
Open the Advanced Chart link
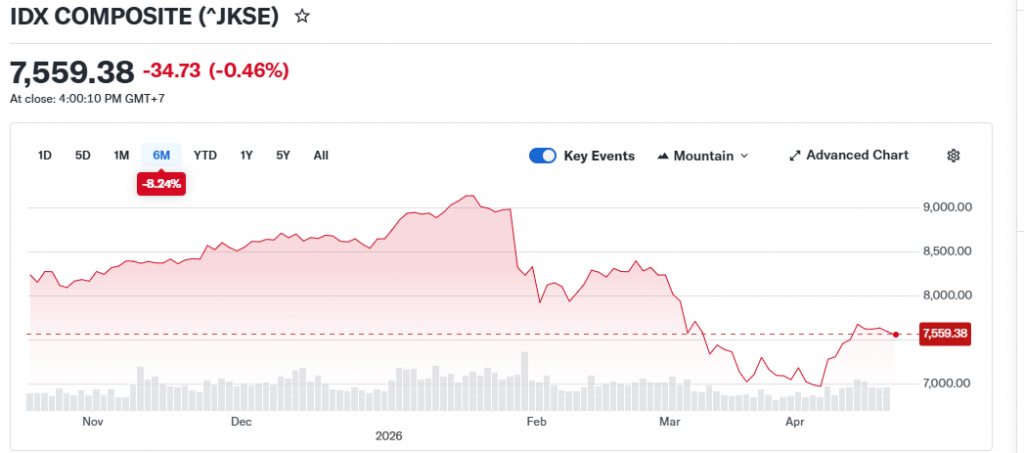click(857, 155)
